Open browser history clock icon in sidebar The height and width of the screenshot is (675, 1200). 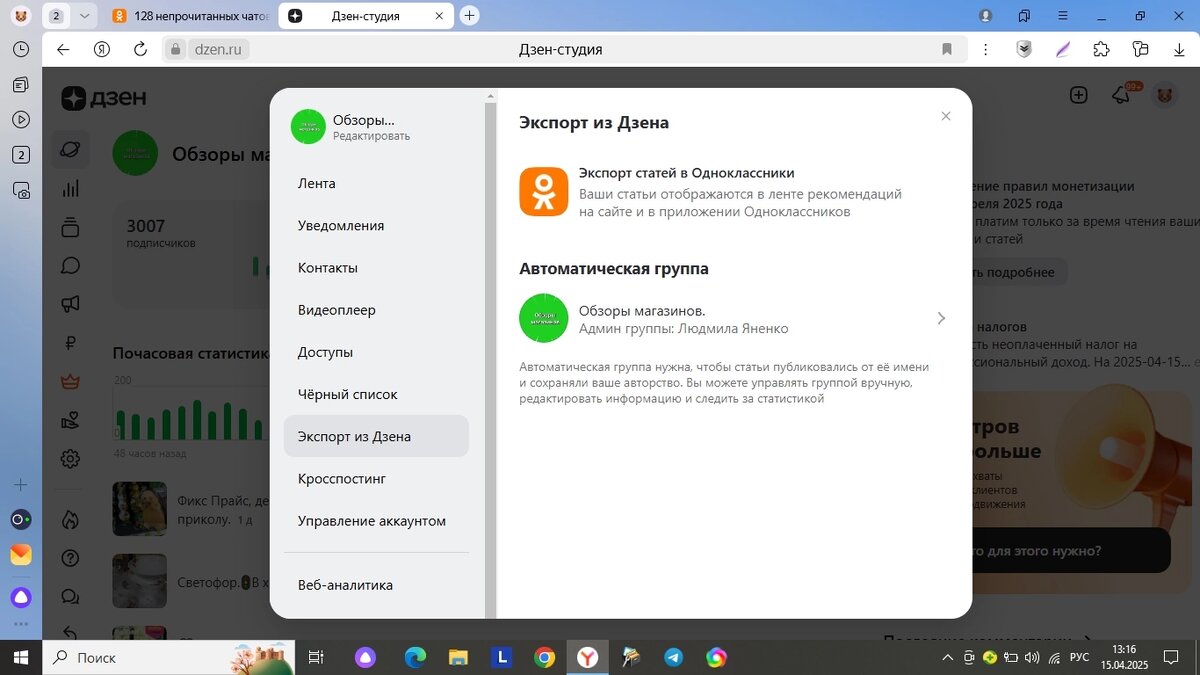pos(20,49)
